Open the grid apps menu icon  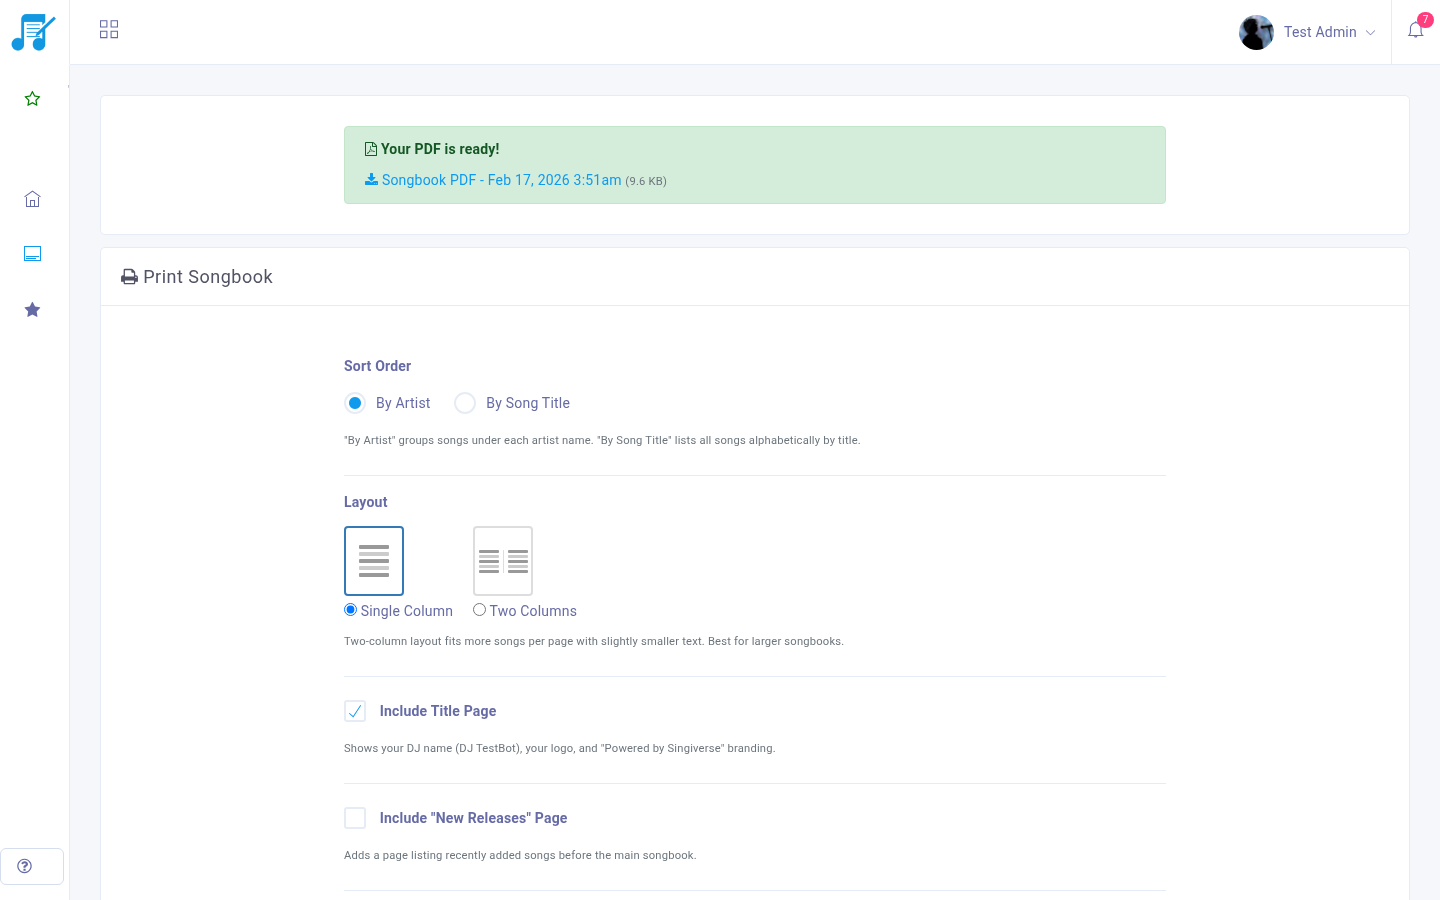109,30
